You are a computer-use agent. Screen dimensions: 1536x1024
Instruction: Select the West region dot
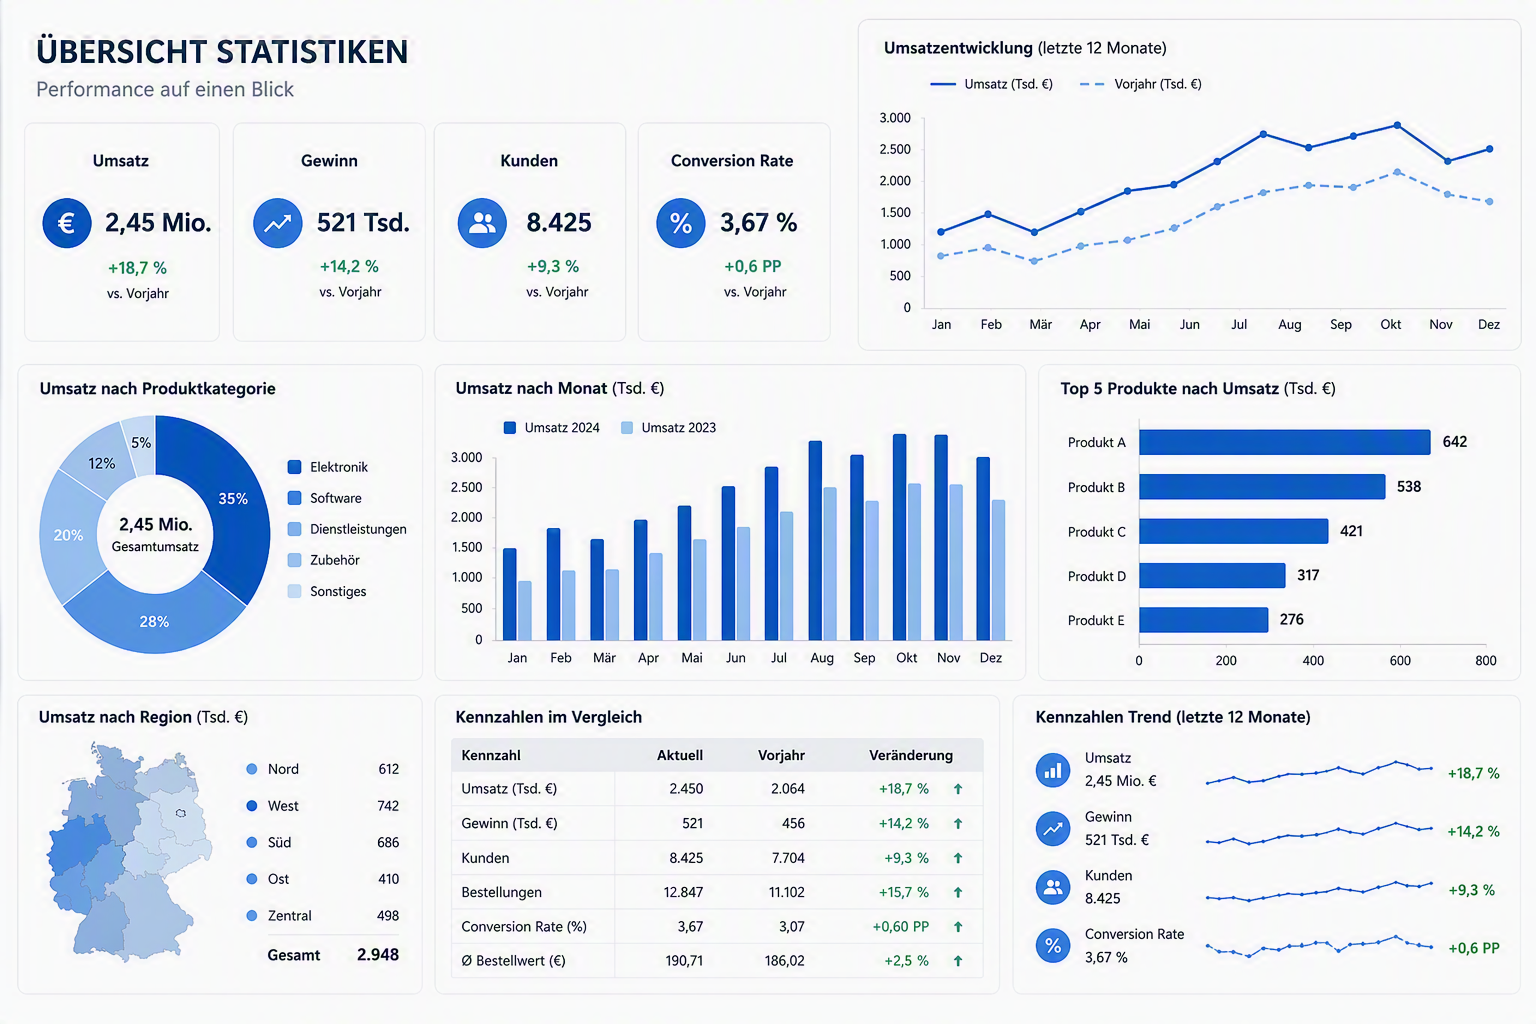point(252,806)
